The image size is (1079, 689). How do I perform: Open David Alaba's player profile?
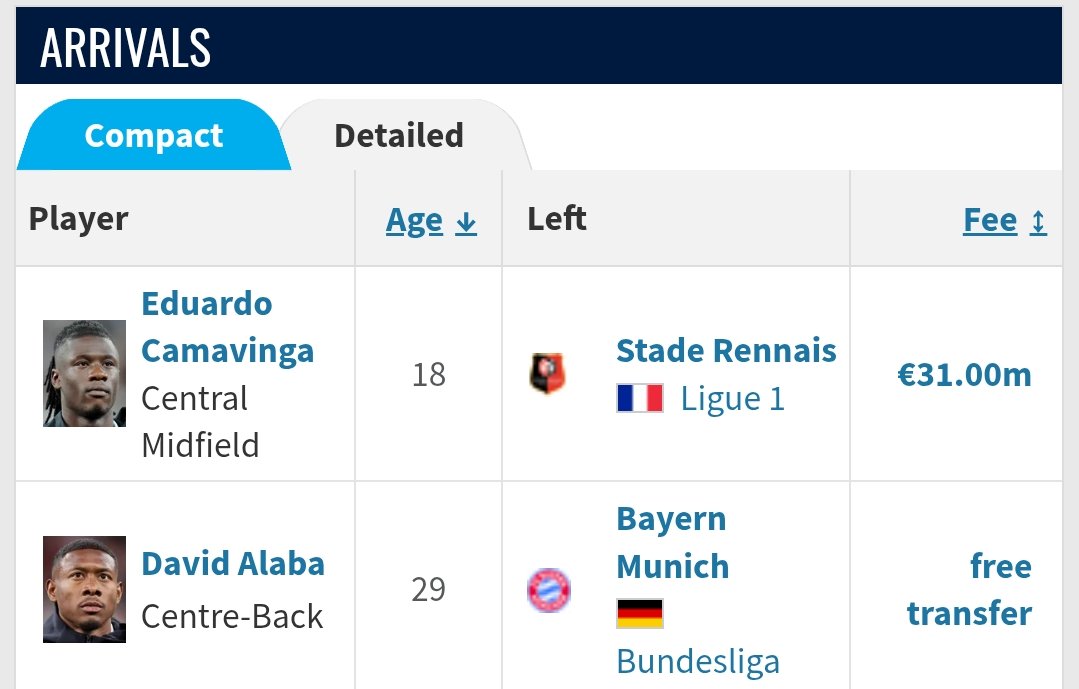click(233, 564)
